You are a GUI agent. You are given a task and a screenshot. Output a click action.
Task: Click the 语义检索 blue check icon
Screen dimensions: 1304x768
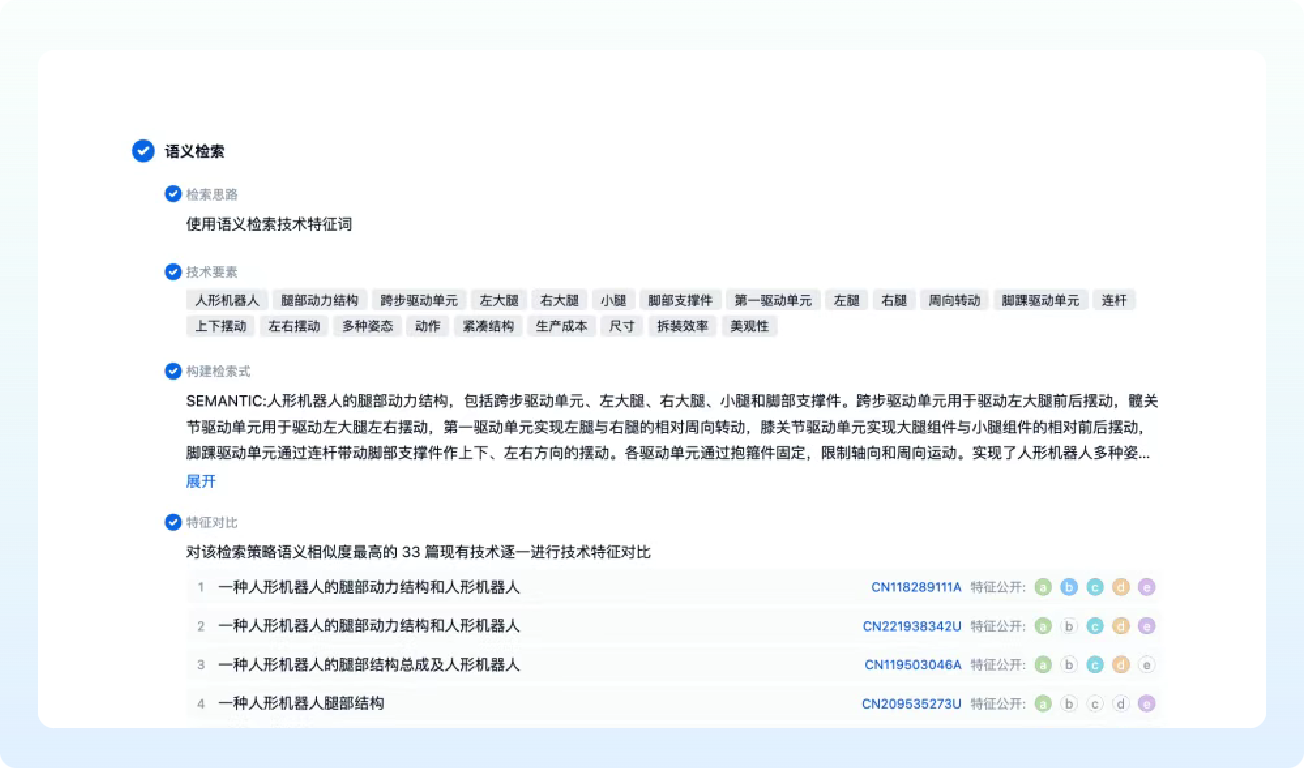(143, 151)
